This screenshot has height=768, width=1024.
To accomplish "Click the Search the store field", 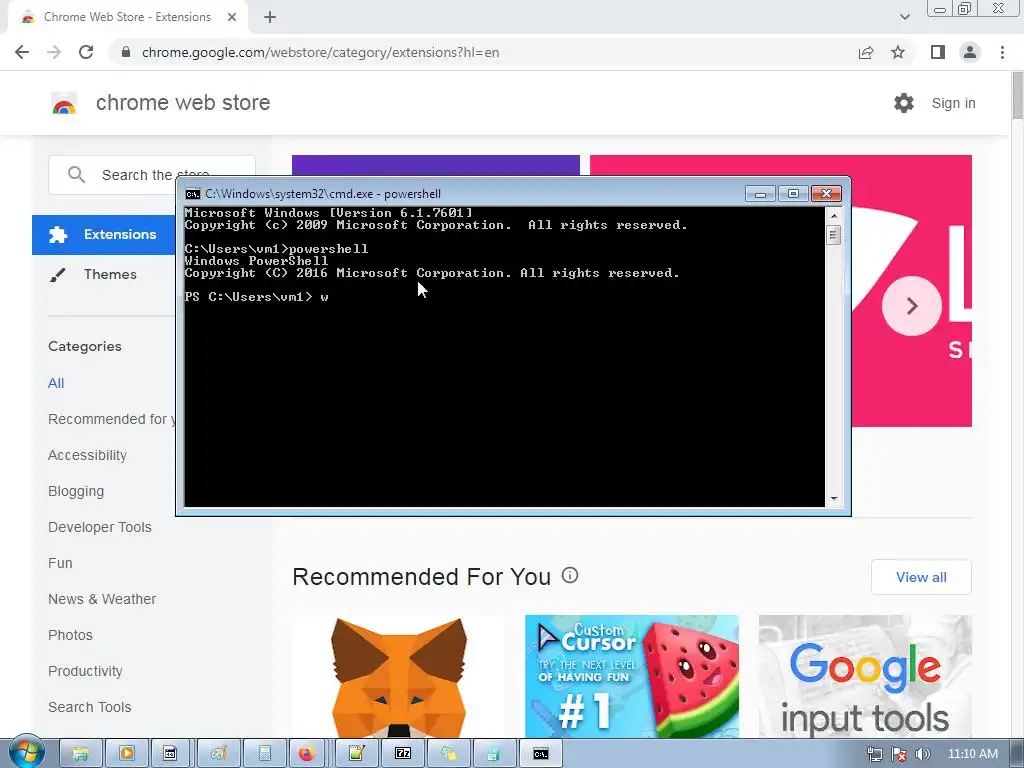I will 152,175.
